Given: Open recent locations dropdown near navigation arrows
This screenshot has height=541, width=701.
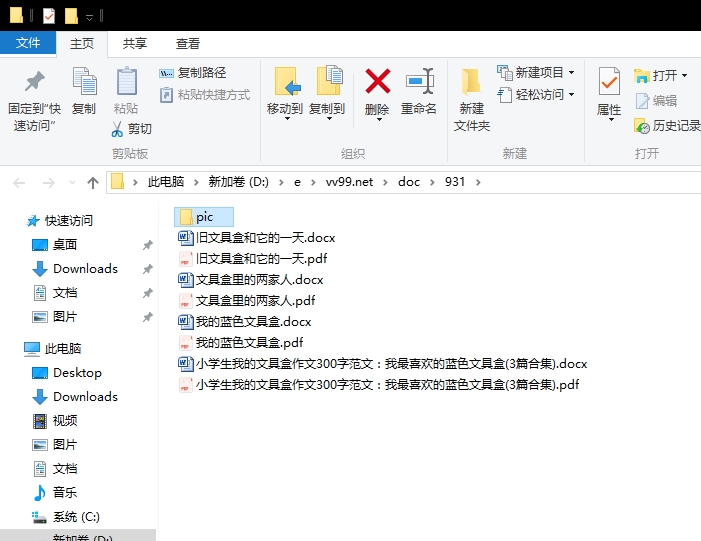Looking at the screenshot, I should click(72, 183).
